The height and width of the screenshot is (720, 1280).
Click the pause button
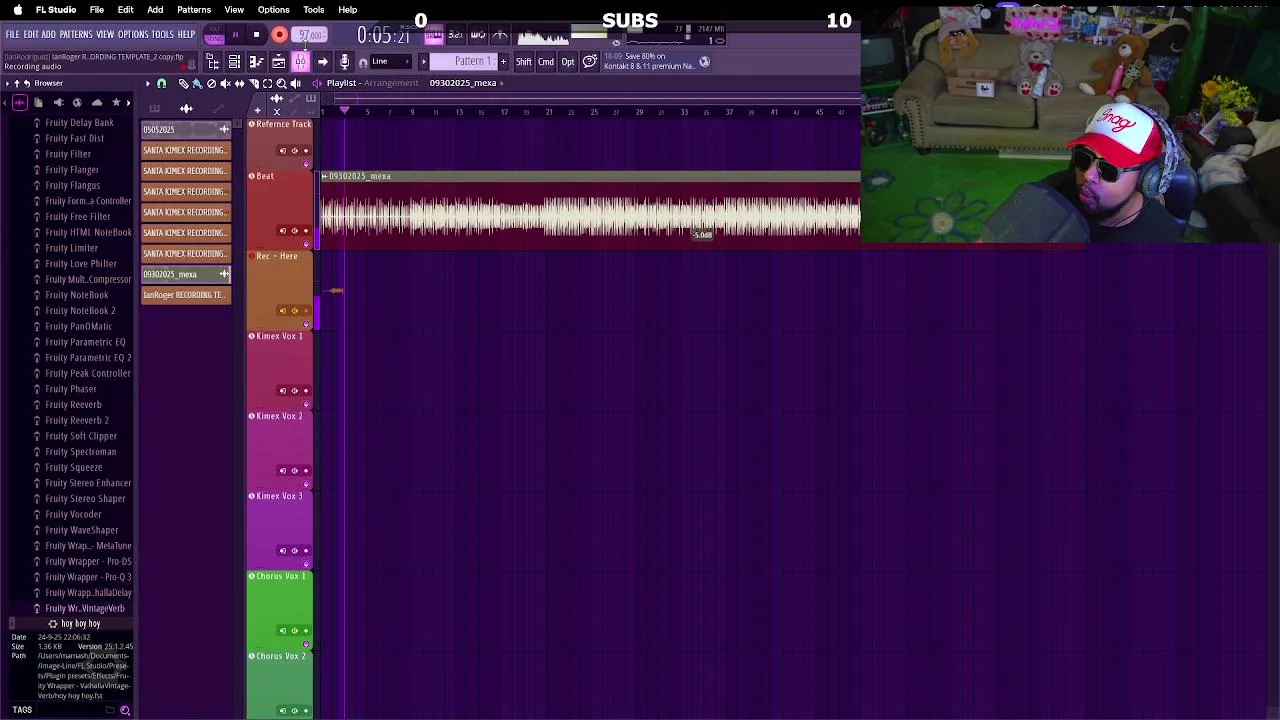point(235,35)
